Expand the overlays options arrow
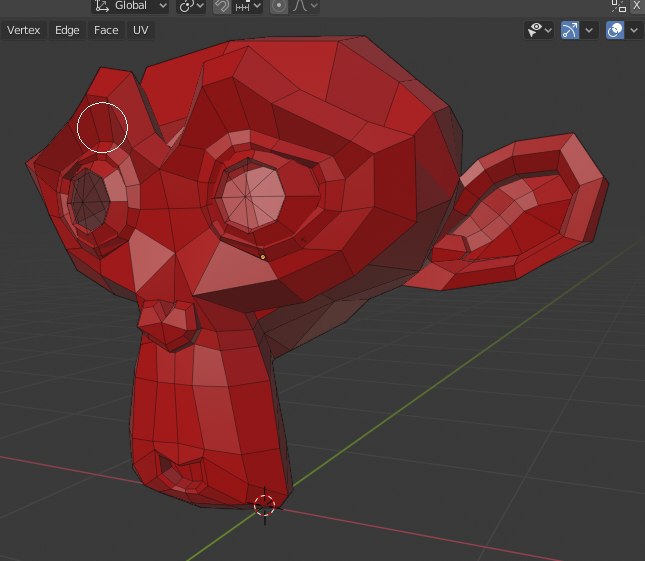This screenshot has width=645, height=561. [634, 30]
